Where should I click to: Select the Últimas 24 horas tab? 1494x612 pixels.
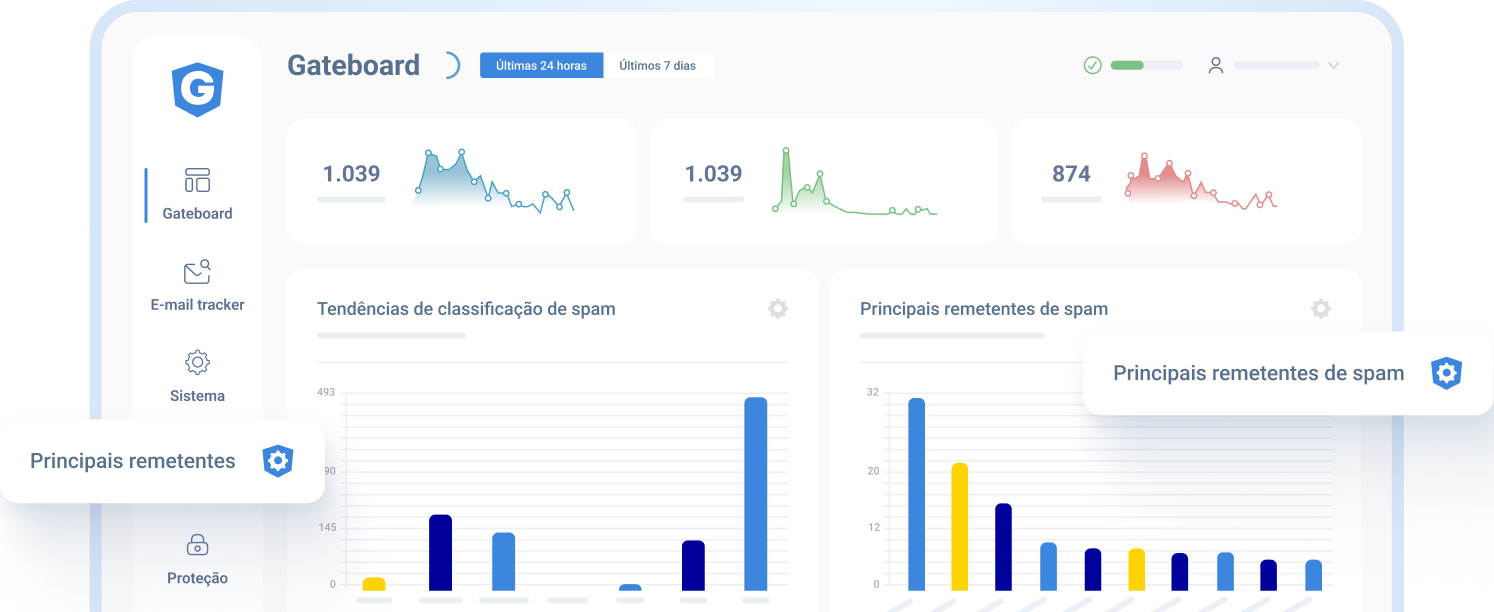[541, 66]
